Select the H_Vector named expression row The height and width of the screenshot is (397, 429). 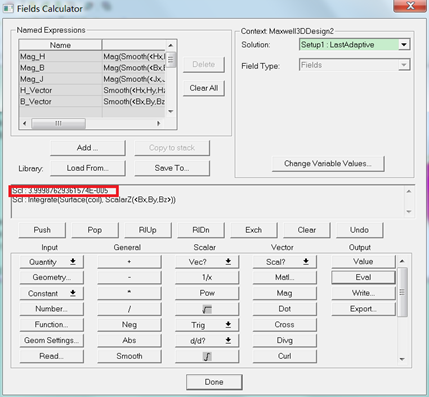point(92,90)
